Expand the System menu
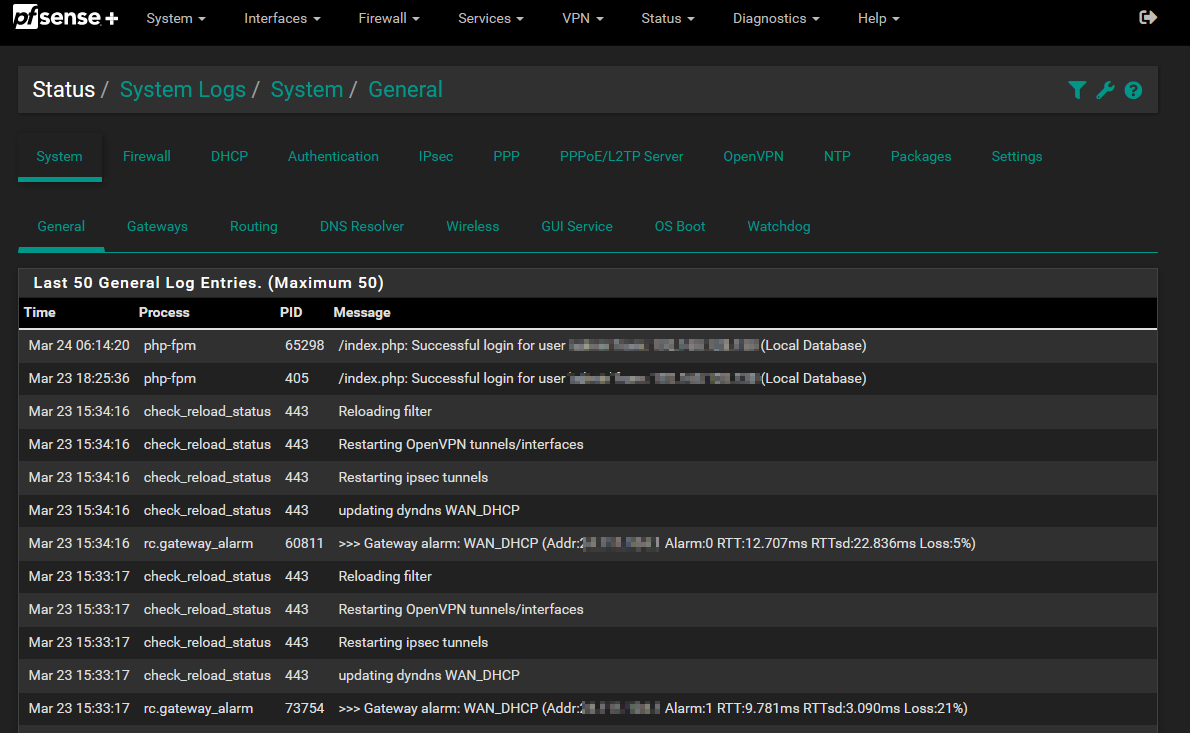Viewport: 1190px width, 733px height. click(176, 18)
